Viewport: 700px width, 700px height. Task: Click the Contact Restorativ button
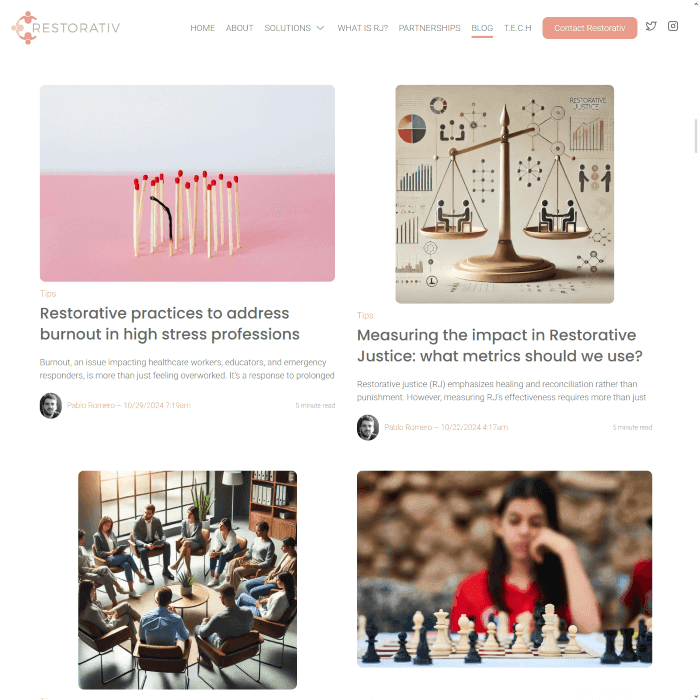point(589,28)
